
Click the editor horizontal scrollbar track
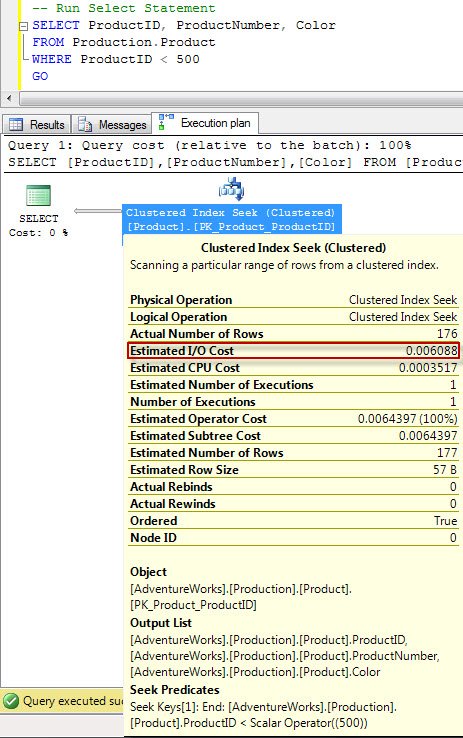(241, 99)
